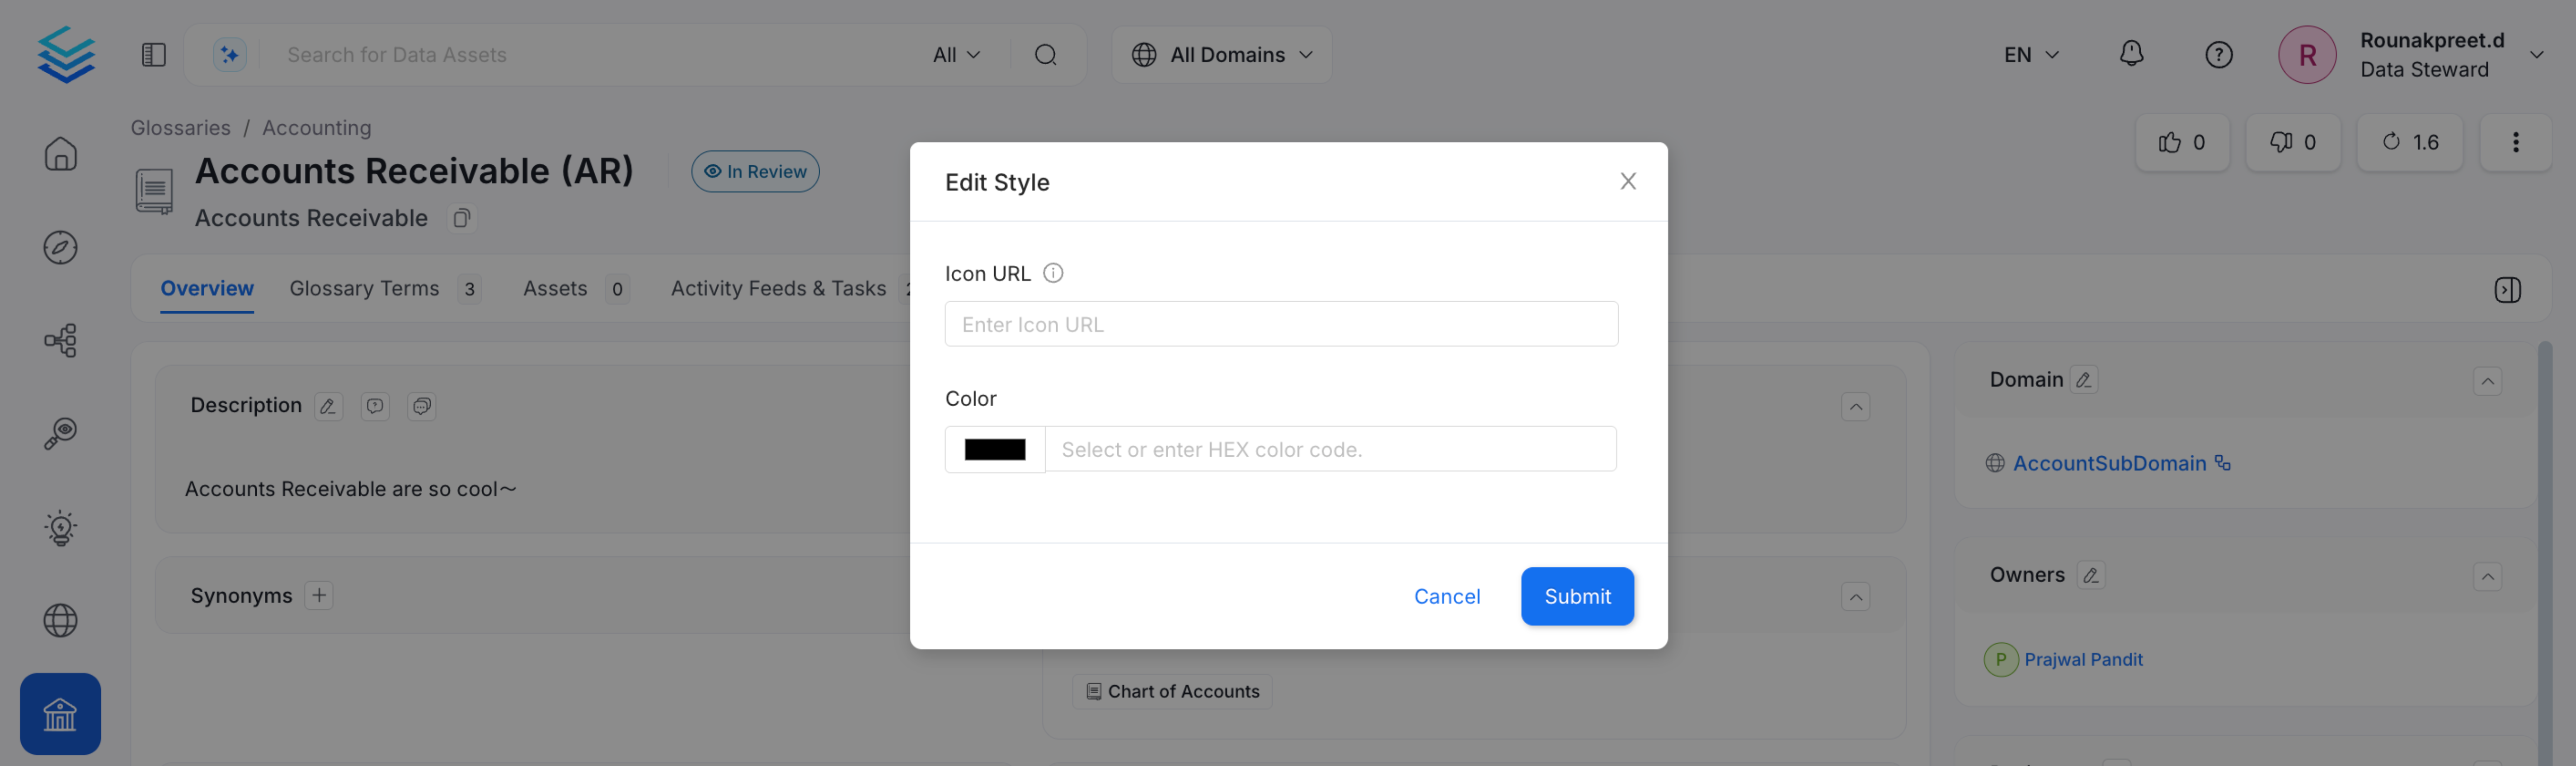This screenshot has width=2576, height=766.
Task: Click the notification bell icon
Action: [x=2131, y=54]
